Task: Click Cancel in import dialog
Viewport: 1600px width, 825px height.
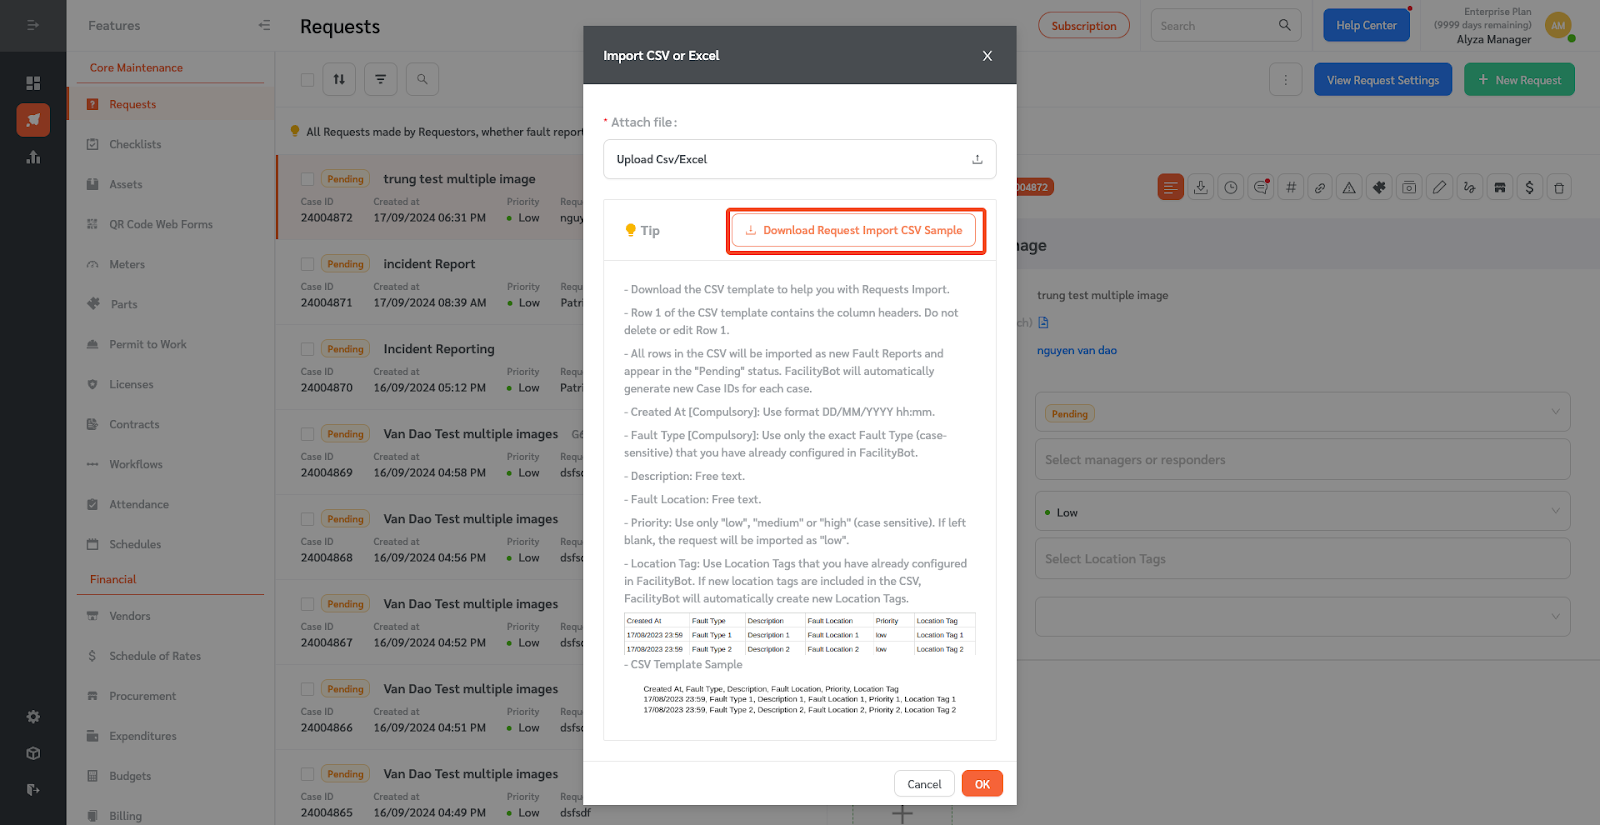Action: (924, 784)
